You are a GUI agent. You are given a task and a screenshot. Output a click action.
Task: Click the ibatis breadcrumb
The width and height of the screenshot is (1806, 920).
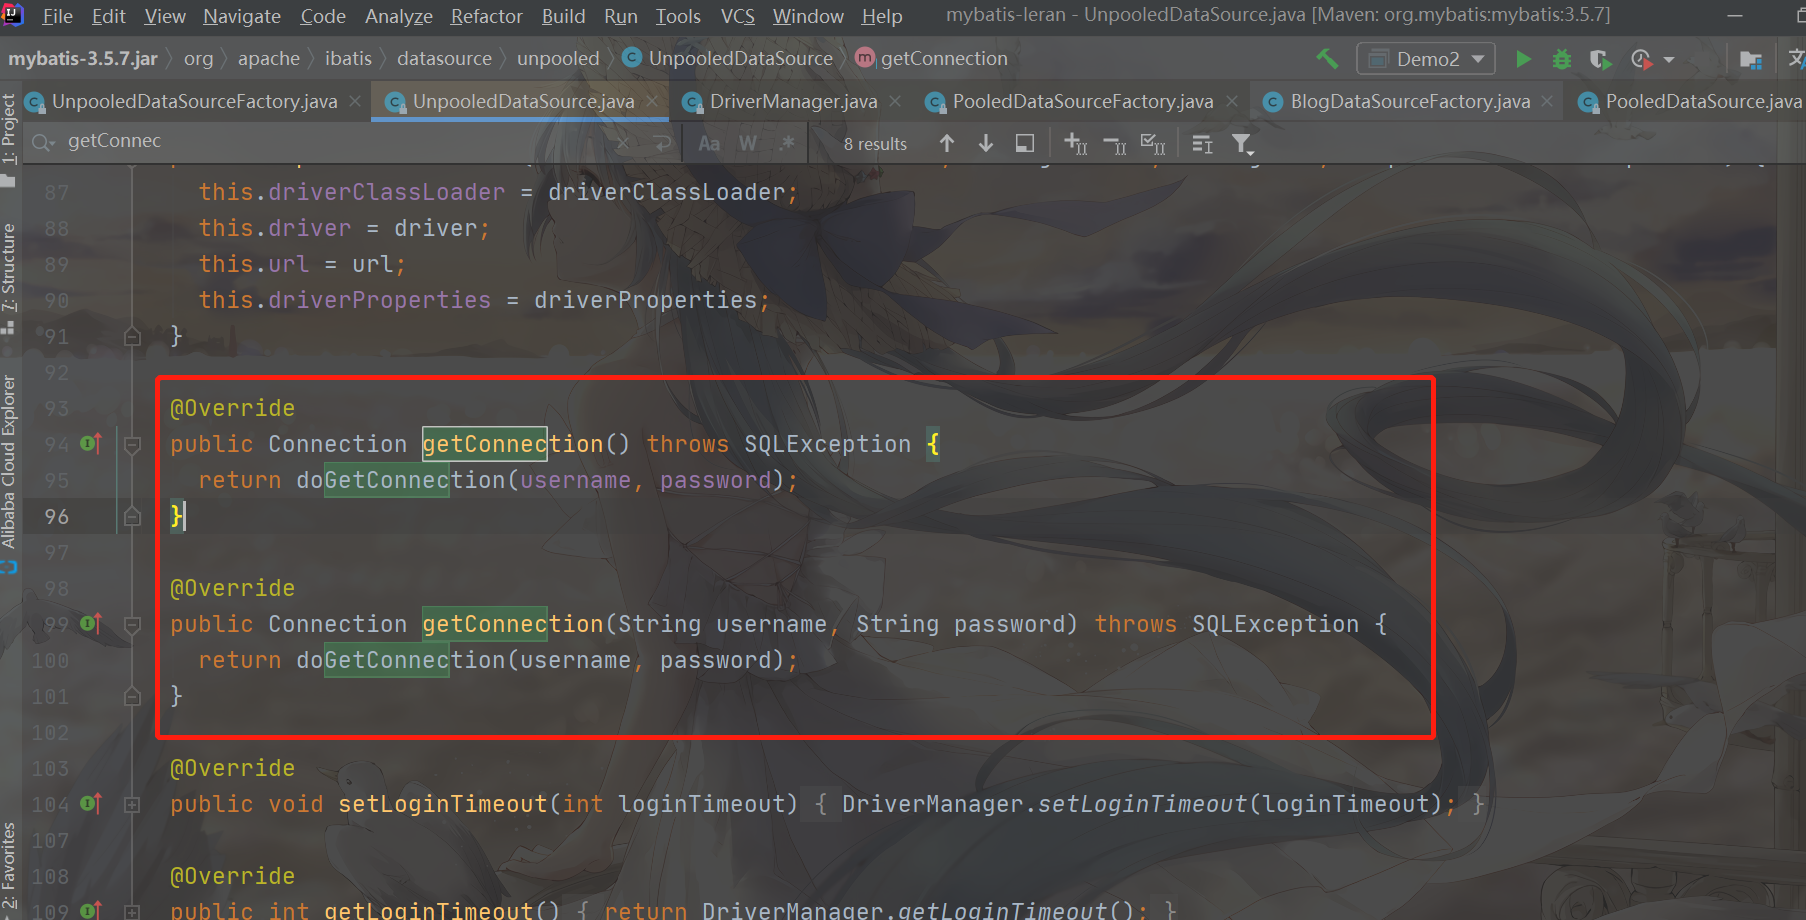pyautogui.click(x=348, y=58)
